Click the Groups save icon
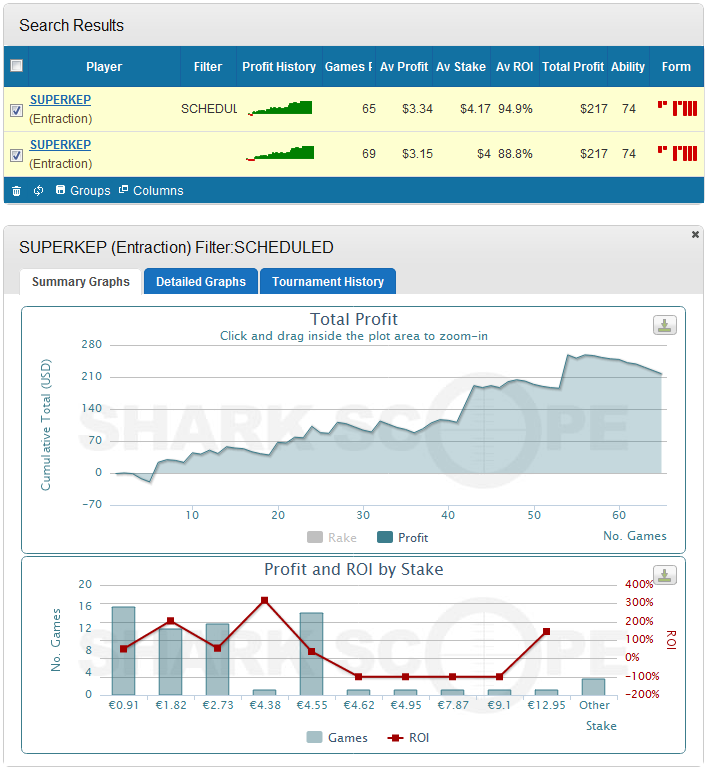The image size is (707, 769). 60,189
